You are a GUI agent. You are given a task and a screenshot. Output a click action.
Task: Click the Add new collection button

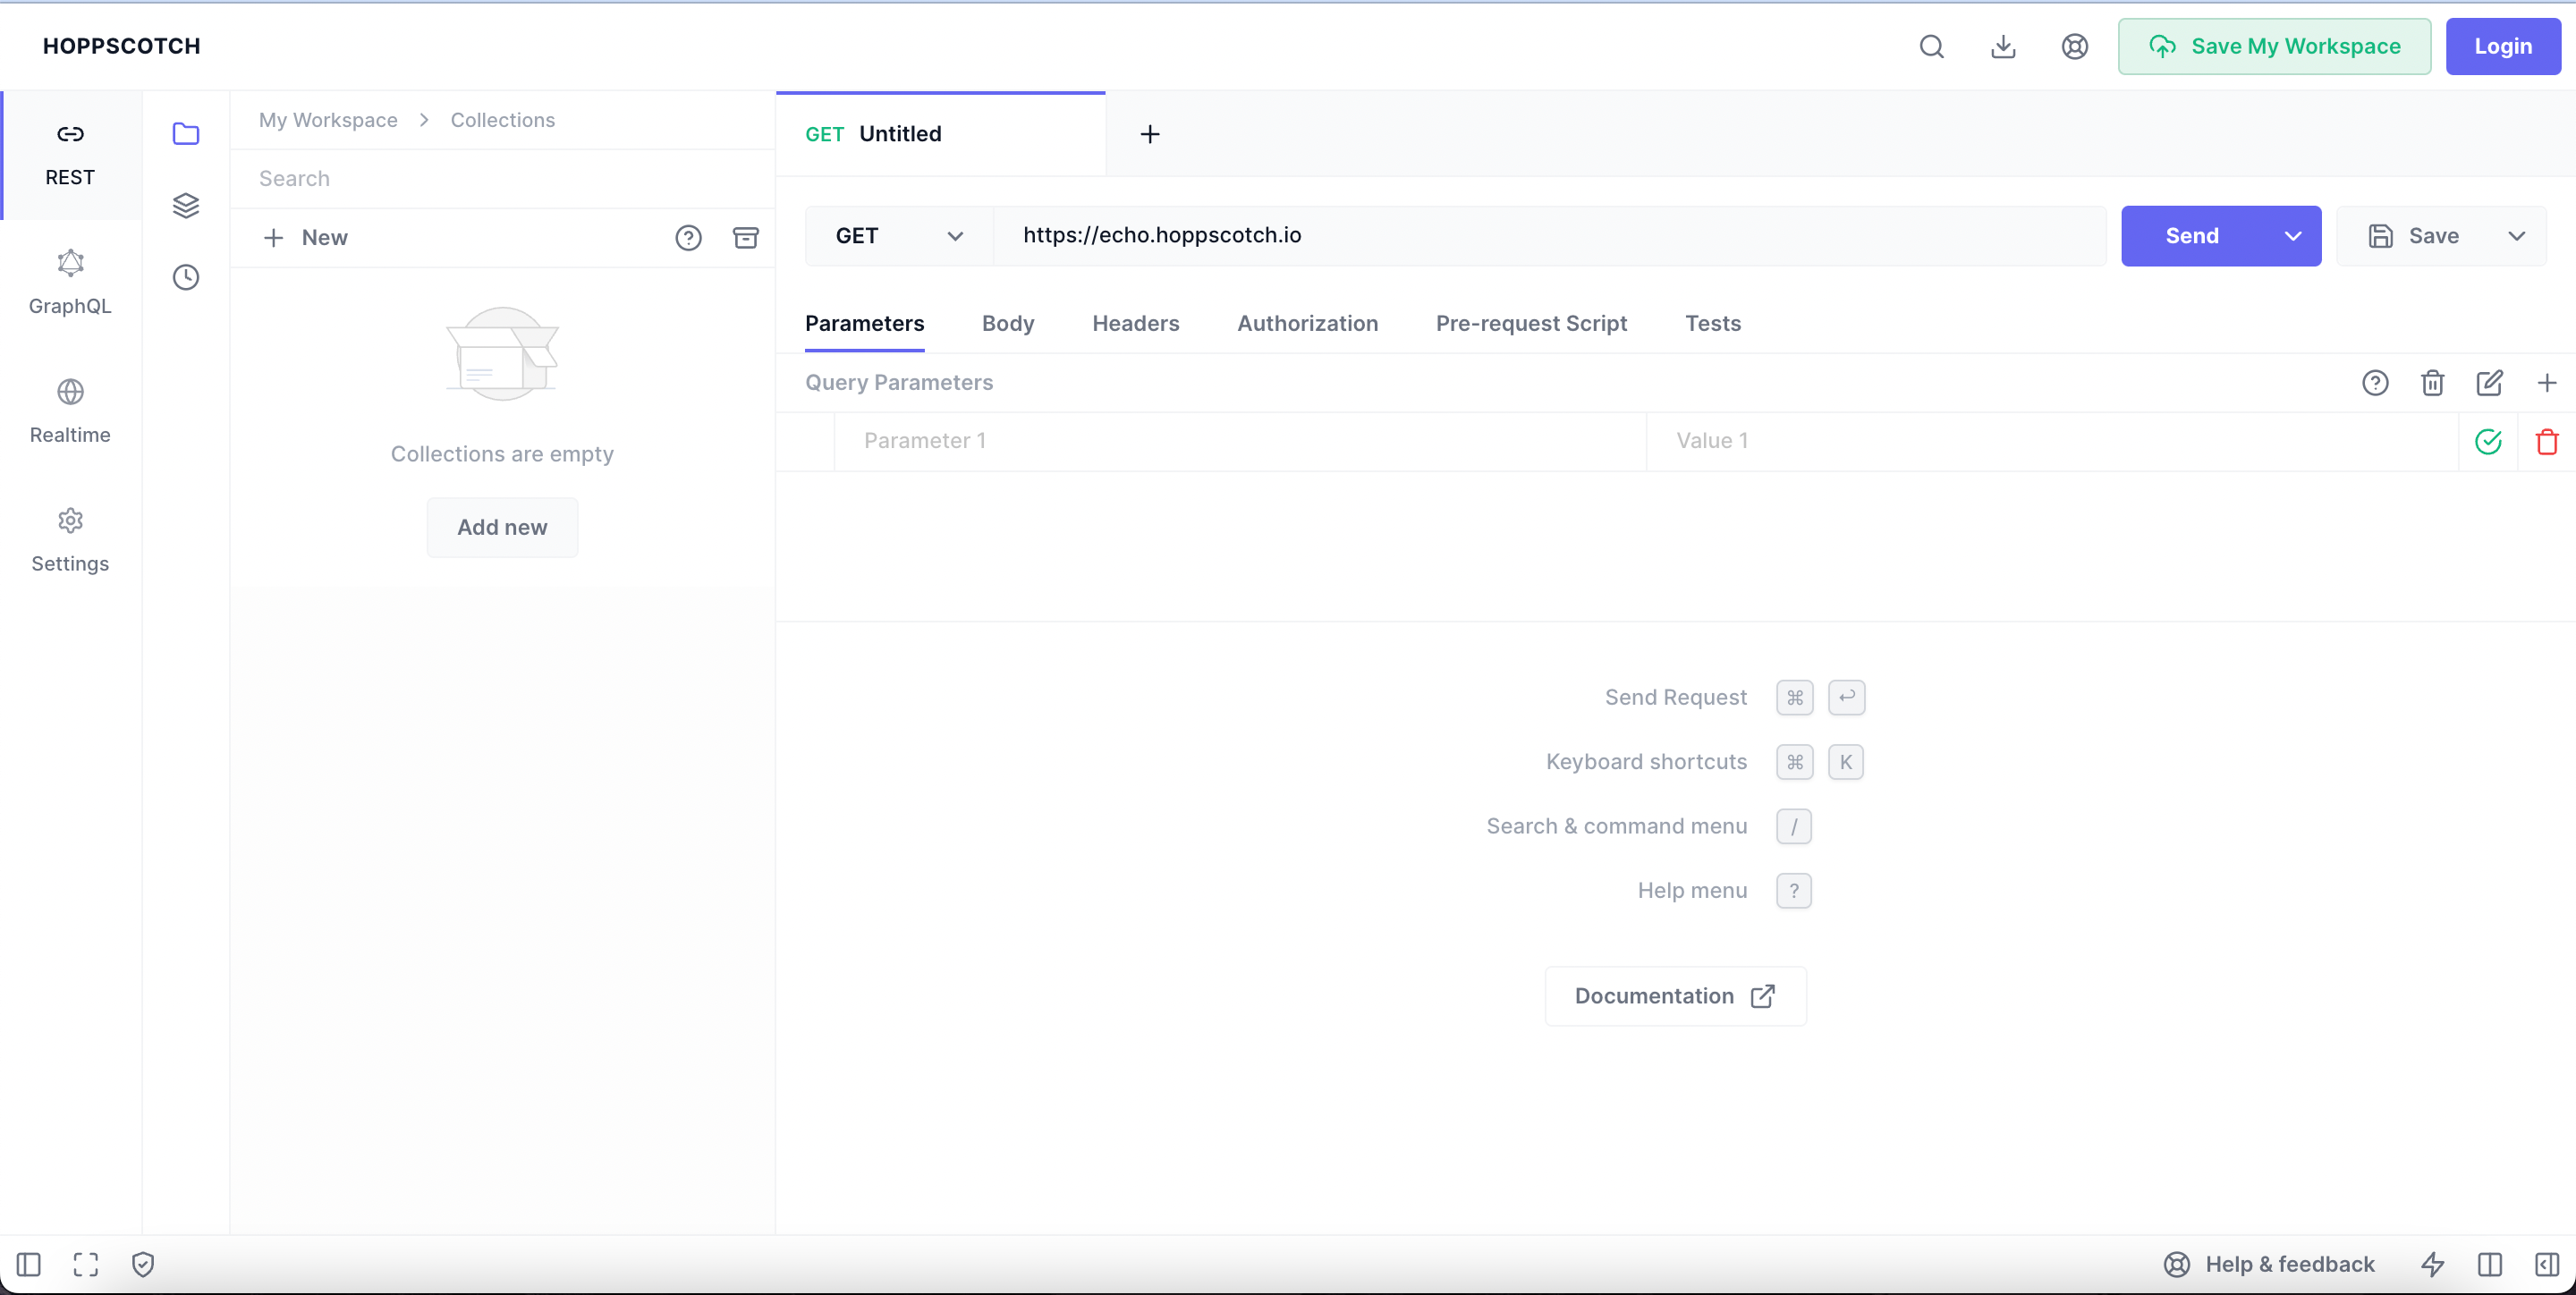point(500,525)
